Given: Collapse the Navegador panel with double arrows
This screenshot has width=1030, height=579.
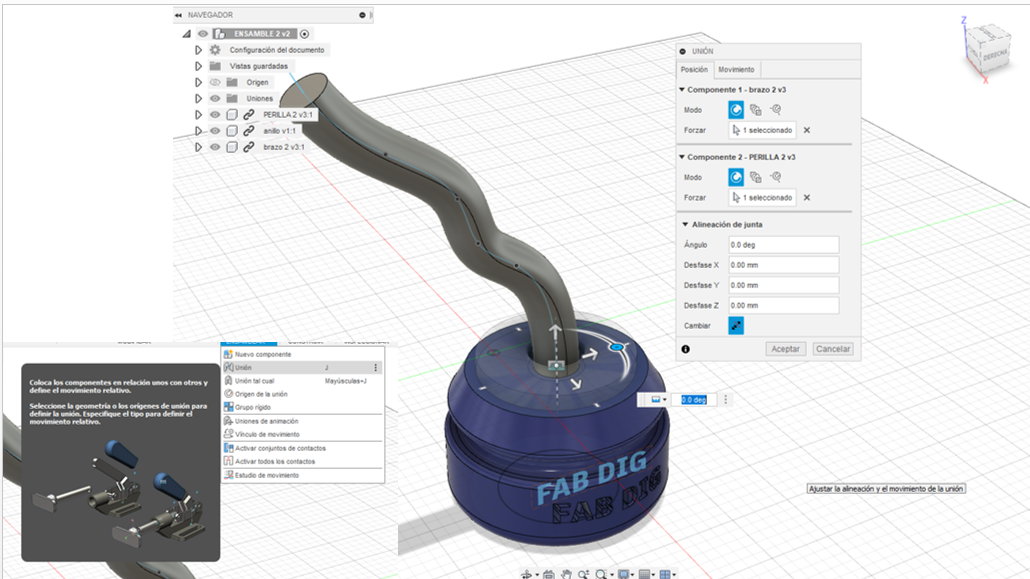Looking at the screenshot, I should 178,15.
